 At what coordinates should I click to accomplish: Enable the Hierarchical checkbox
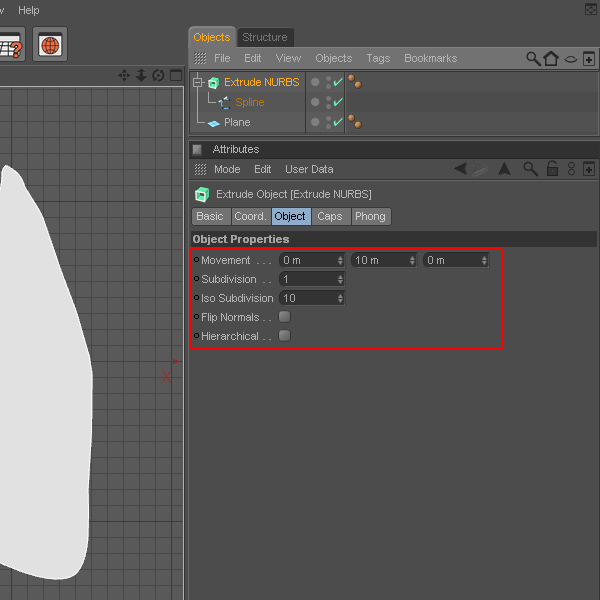tap(284, 336)
